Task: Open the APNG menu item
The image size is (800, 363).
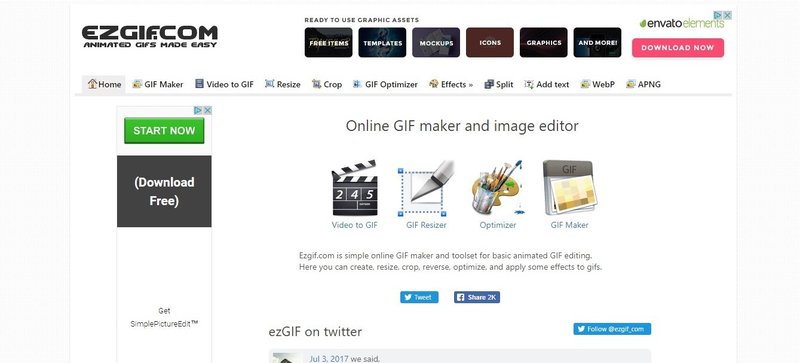Action: 643,84
